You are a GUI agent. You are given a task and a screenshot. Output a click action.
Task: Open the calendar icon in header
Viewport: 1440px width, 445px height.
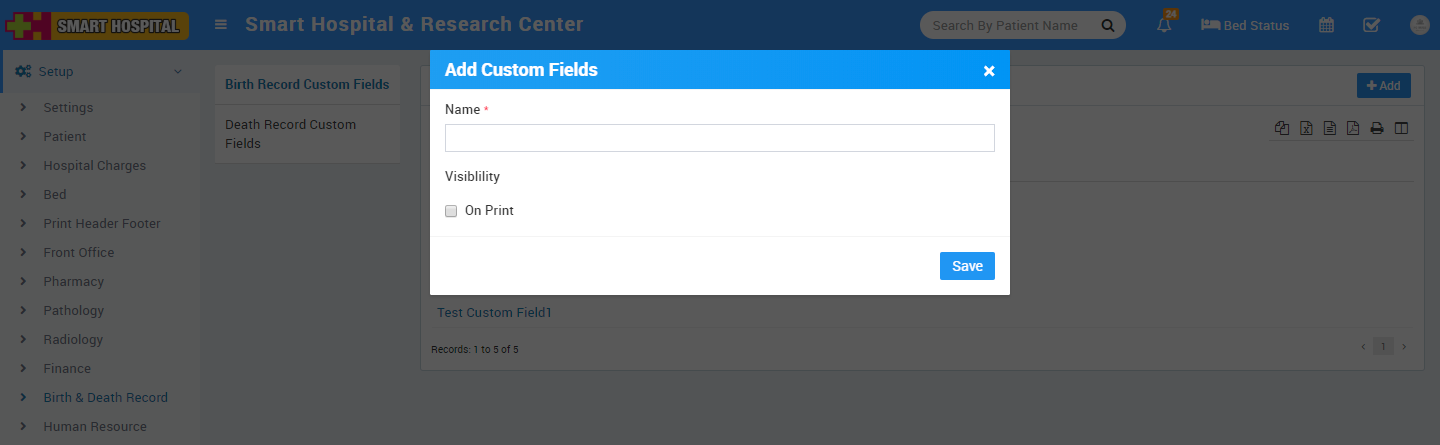coord(1326,26)
